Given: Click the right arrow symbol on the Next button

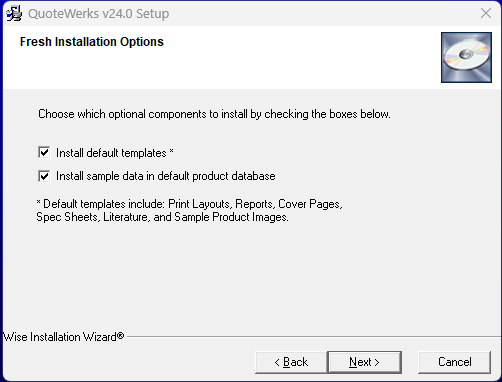Looking at the screenshot, I should pyautogui.click(x=377, y=362).
